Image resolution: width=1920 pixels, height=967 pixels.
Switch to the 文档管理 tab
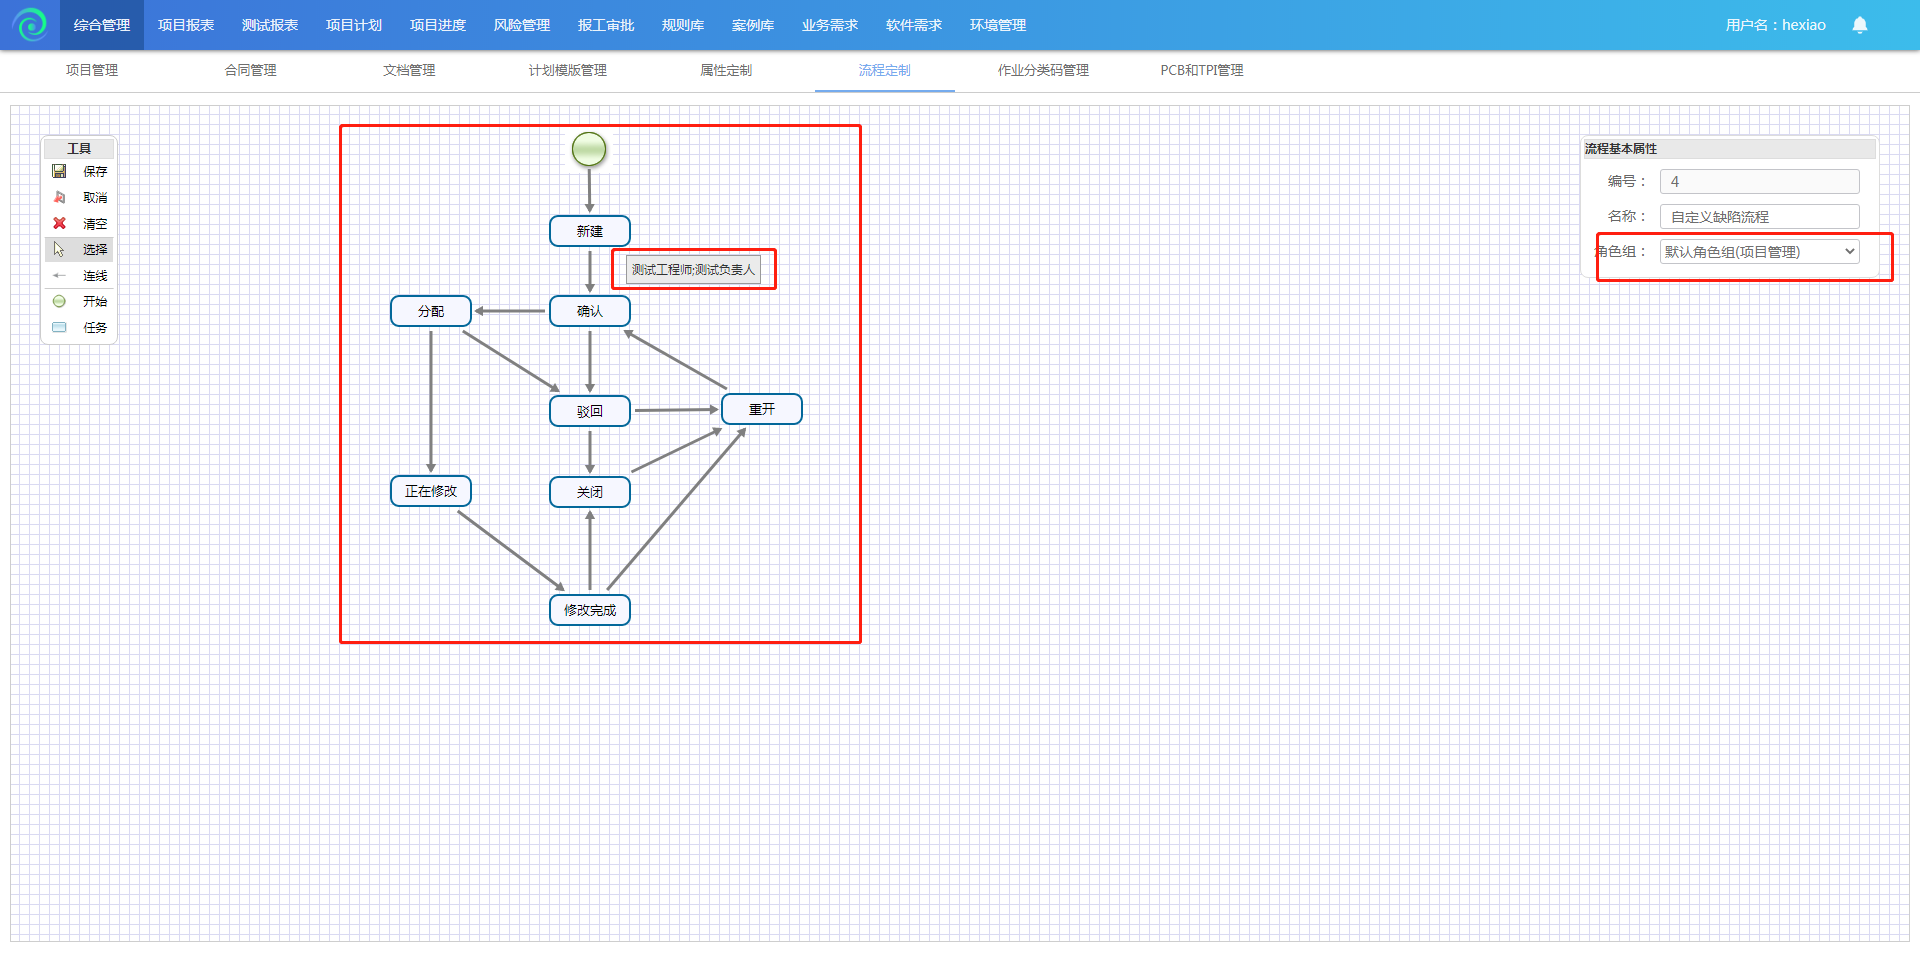[409, 70]
